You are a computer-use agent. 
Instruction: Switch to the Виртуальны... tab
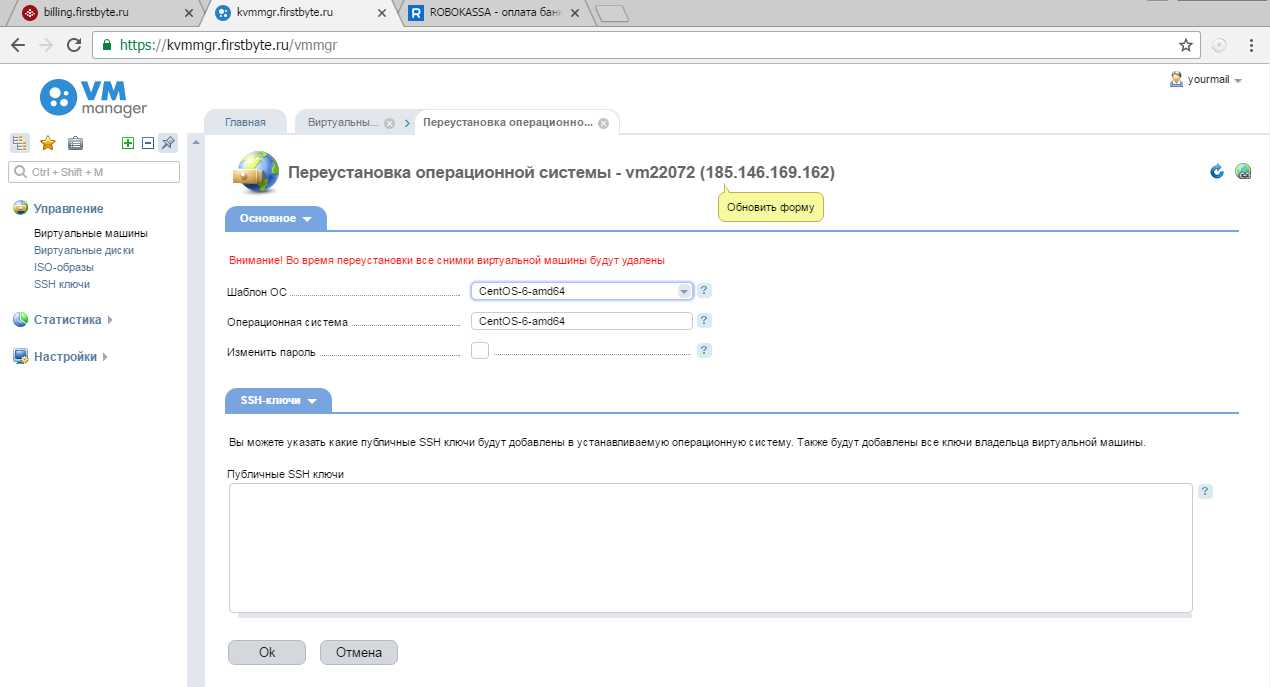tap(344, 122)
